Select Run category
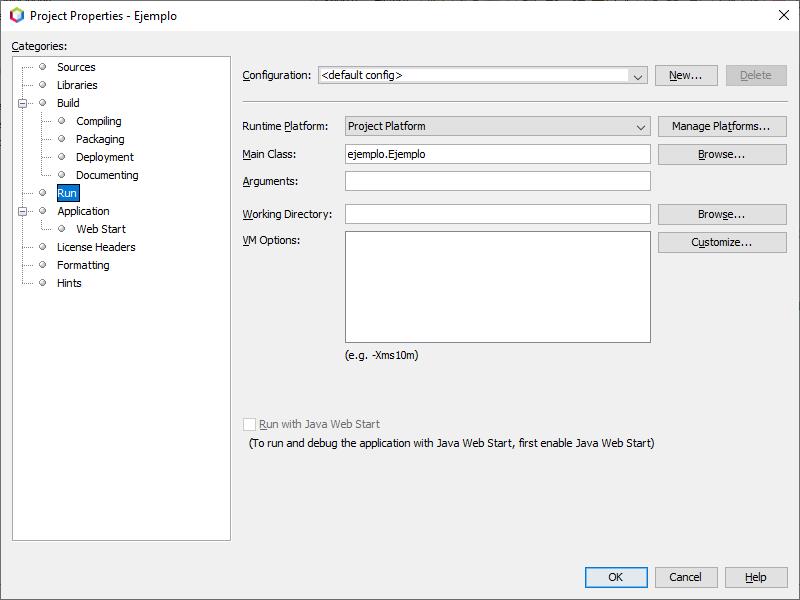This screenshot has width=800, height=600. pos(67,193)
